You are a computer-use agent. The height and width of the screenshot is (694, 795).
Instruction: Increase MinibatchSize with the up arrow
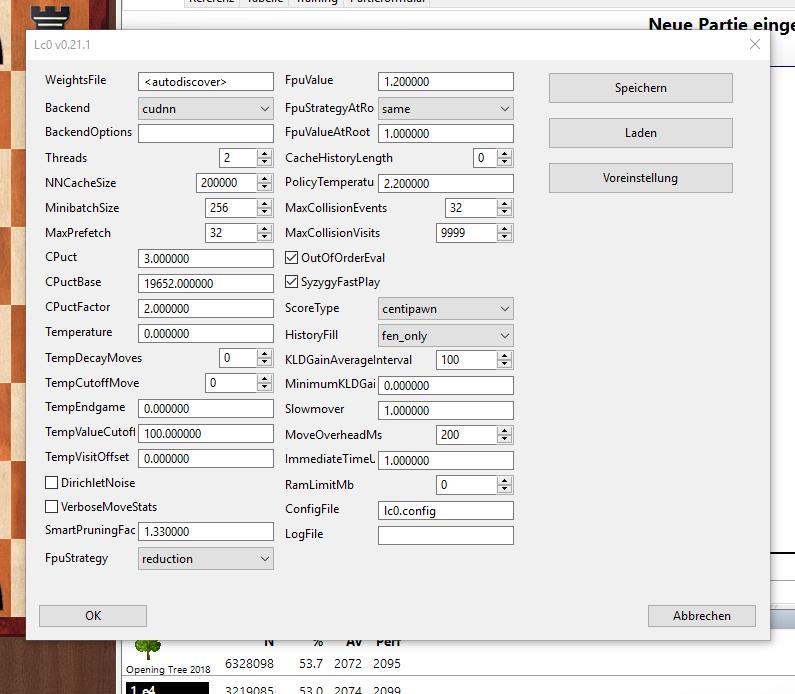click(264, 203)
